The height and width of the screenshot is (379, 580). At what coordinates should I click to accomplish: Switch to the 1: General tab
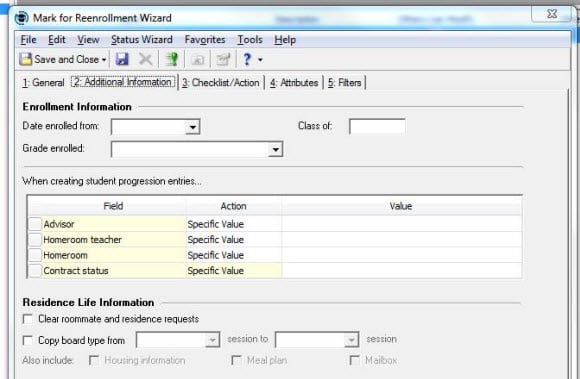(43, 82)
